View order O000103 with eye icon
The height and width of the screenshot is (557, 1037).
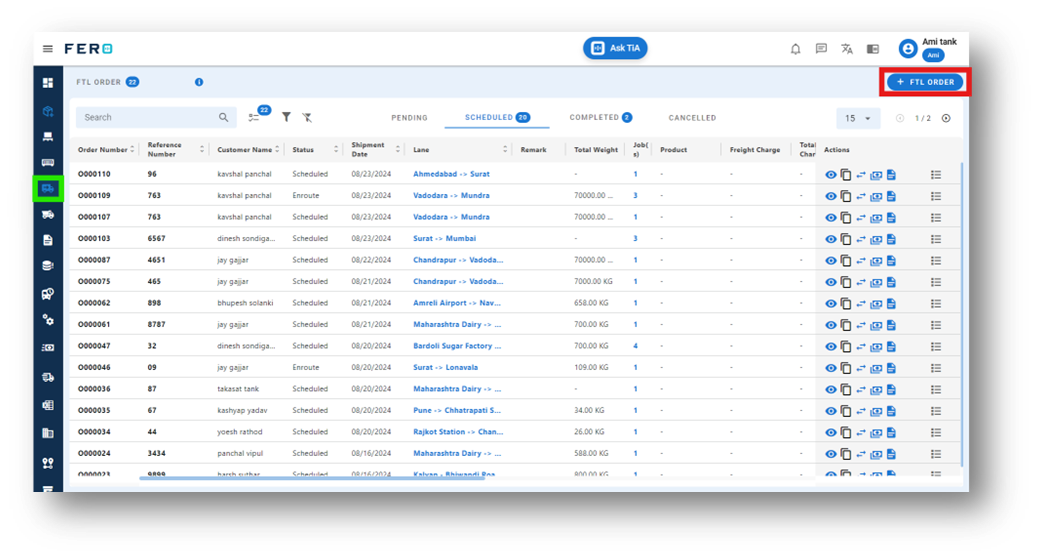[x=831, y=239]
